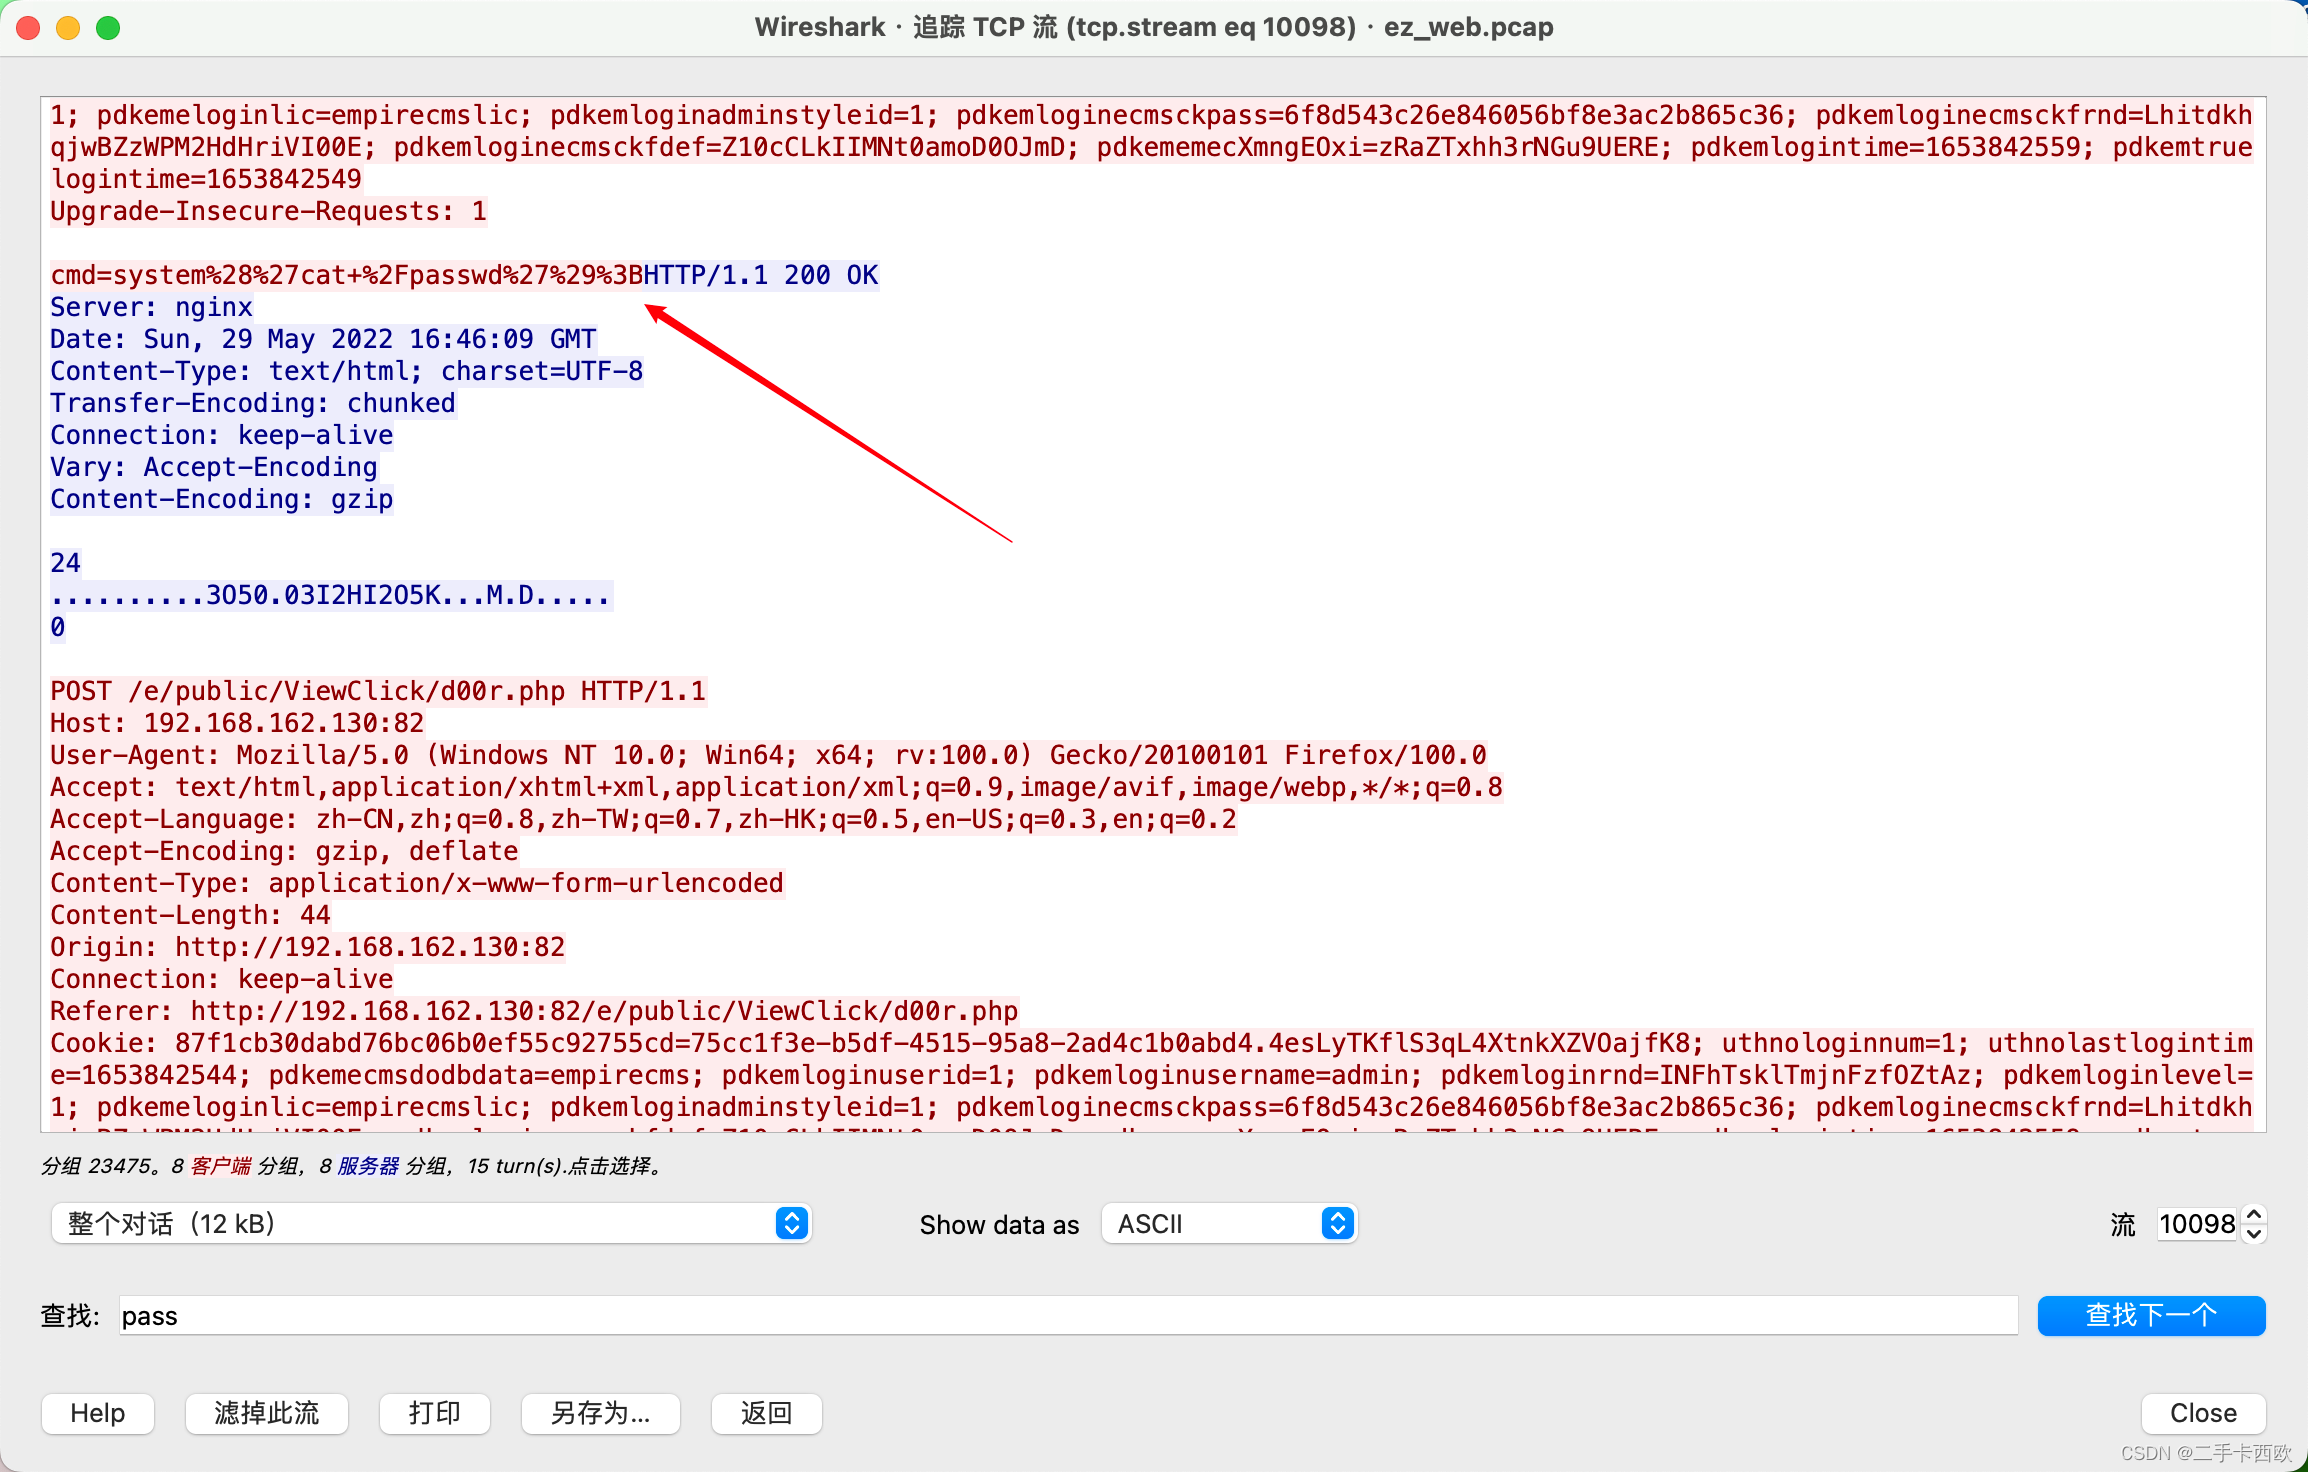Click the Accept: text/html request header line
2308x1472 pixels.
776,787
